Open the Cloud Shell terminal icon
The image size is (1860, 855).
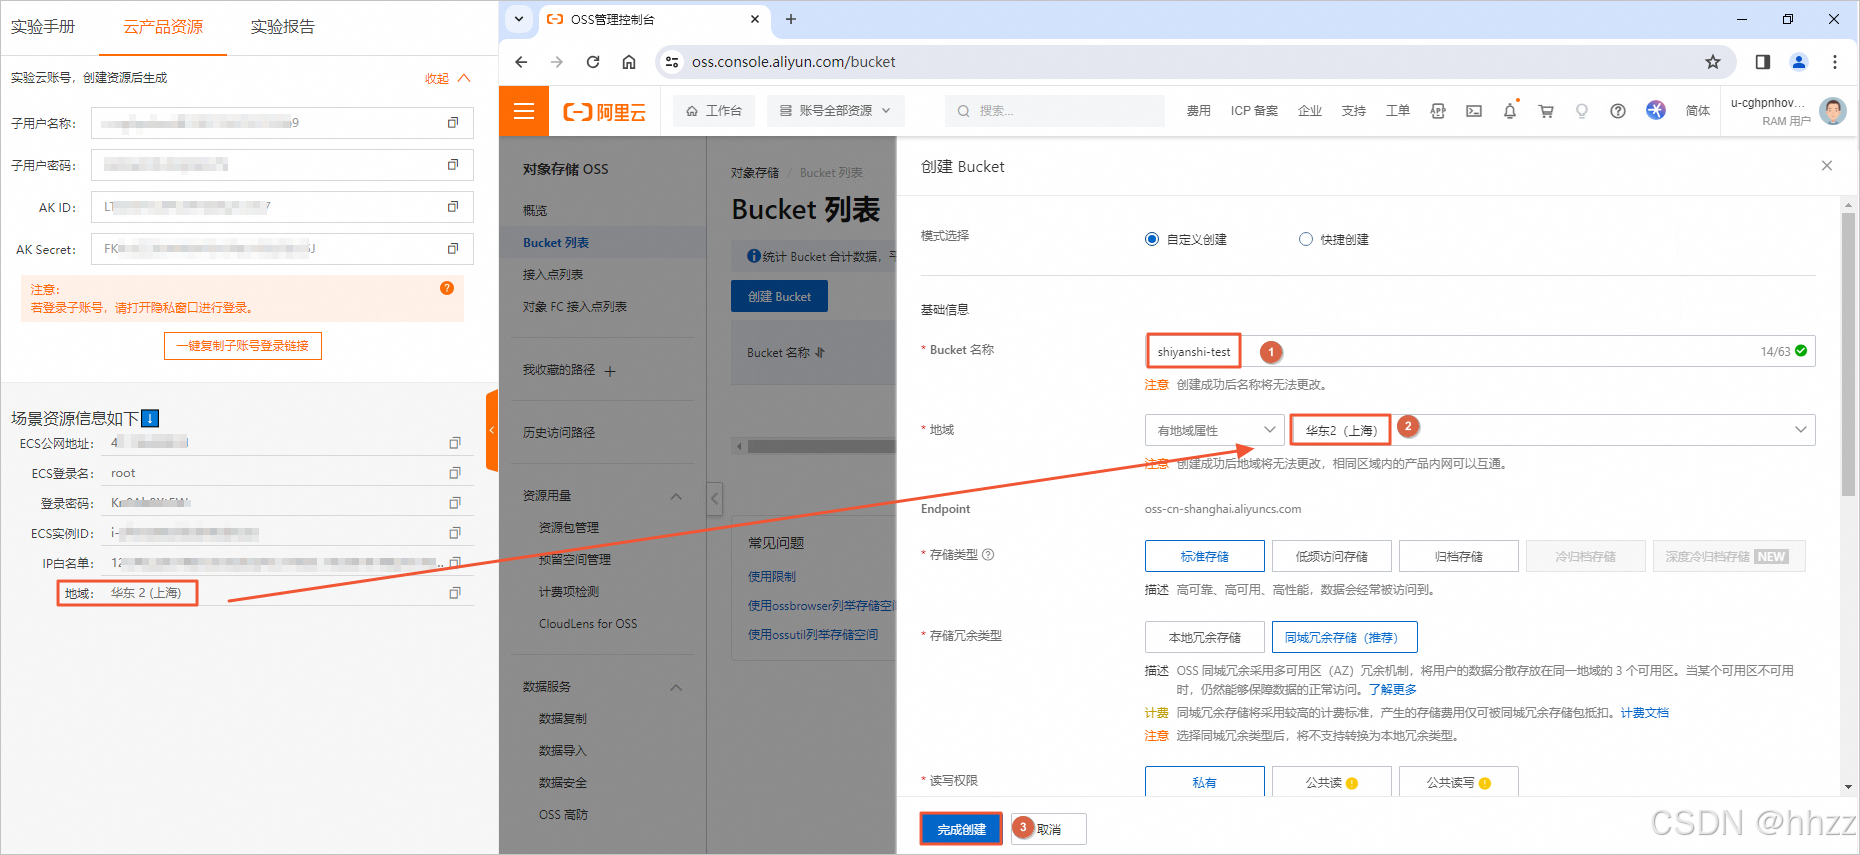(x=1474, y=111)
